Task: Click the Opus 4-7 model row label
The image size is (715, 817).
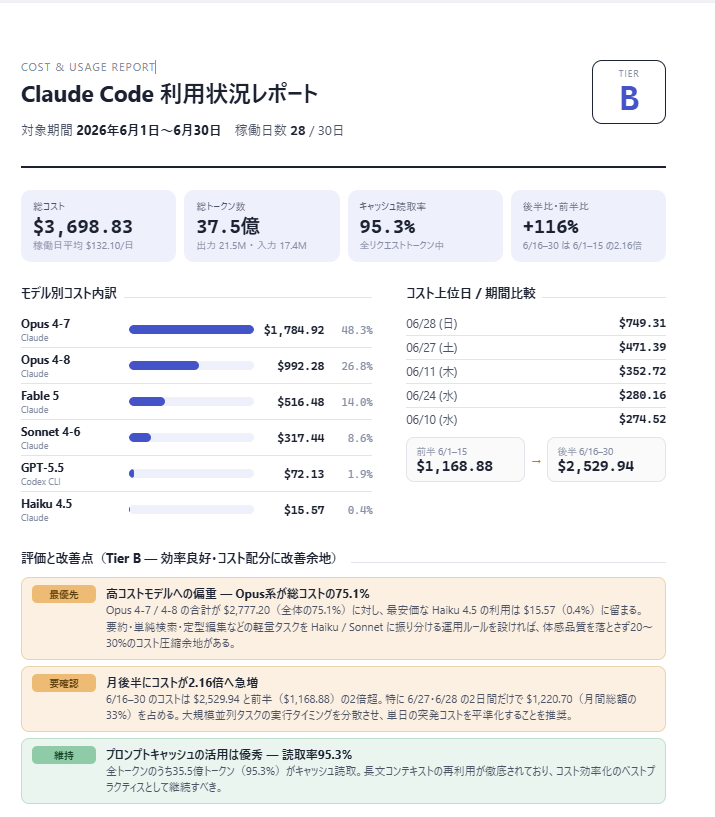Action: [45, 324]
